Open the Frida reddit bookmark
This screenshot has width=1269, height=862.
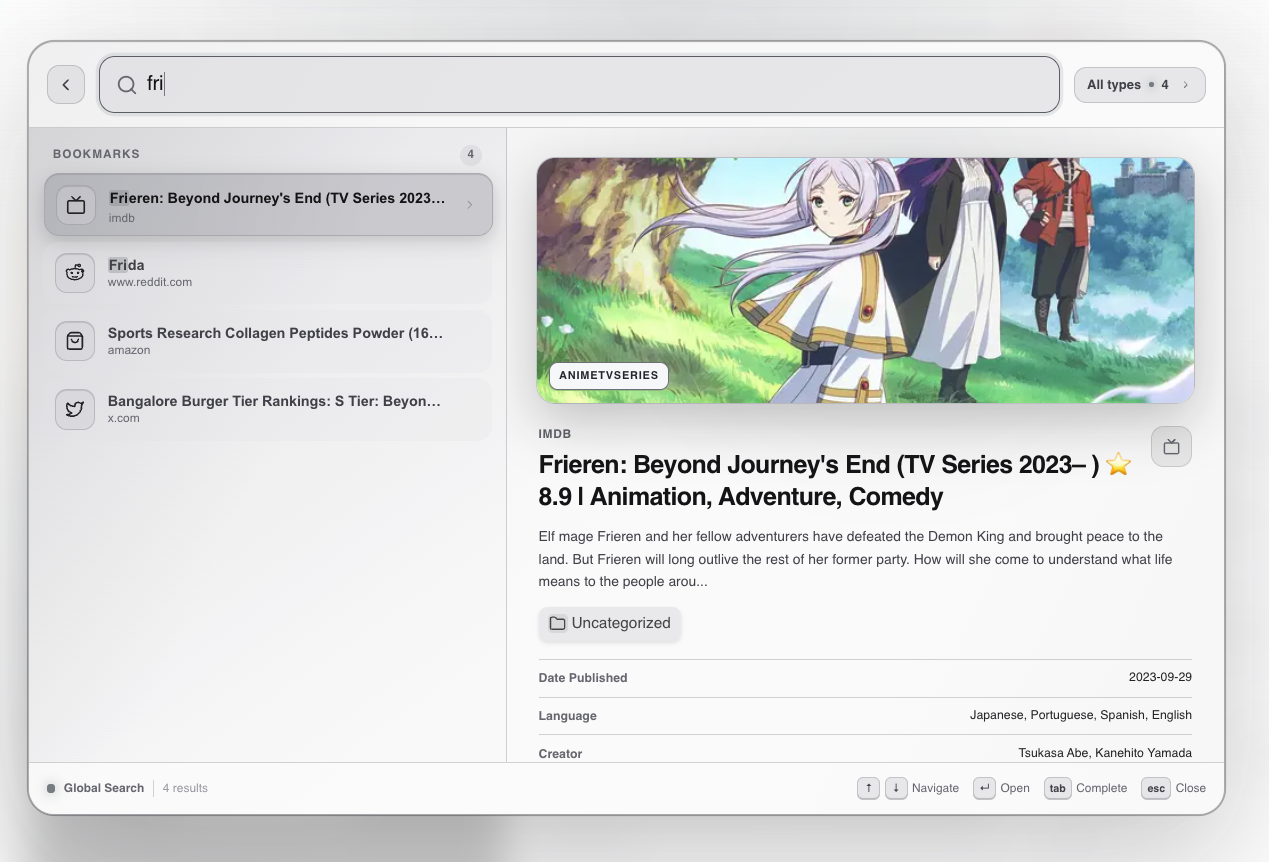[x=268, y=273]
